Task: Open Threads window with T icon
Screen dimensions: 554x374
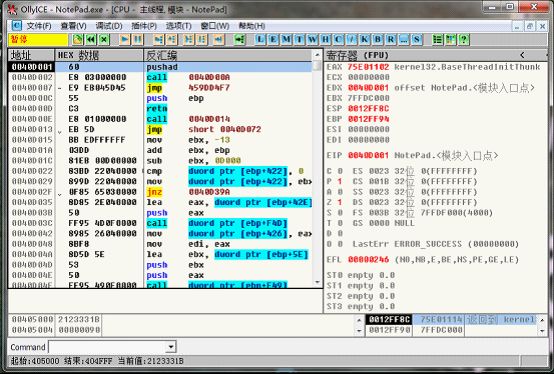Action: click(299, 39)
